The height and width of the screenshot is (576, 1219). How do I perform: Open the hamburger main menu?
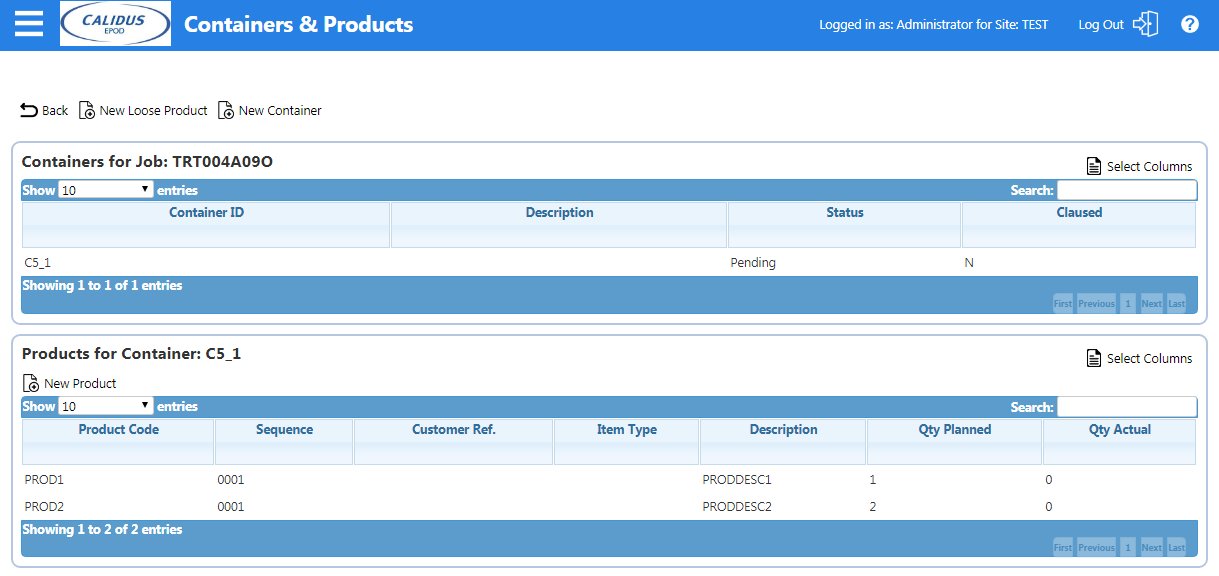click(x=29, y=24)
